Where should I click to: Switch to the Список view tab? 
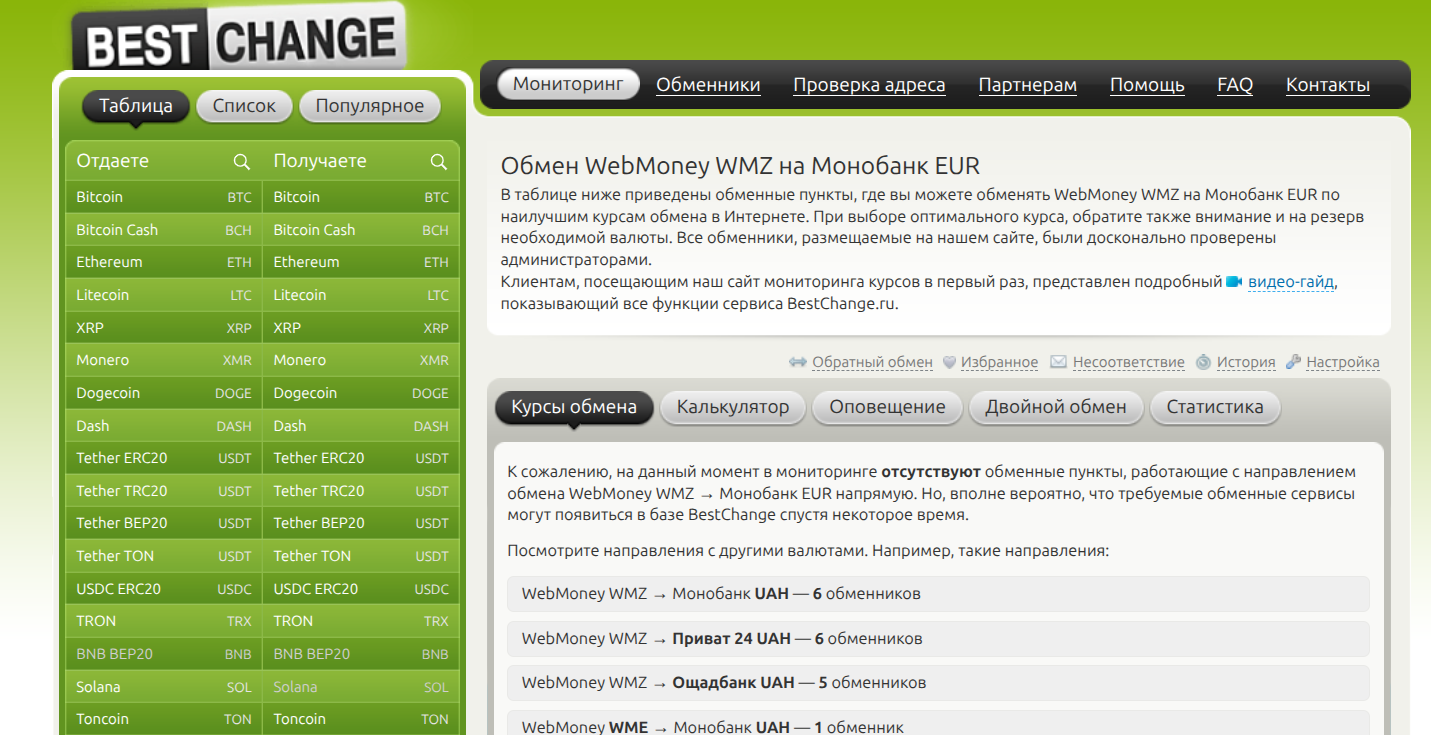coord(244,106)
